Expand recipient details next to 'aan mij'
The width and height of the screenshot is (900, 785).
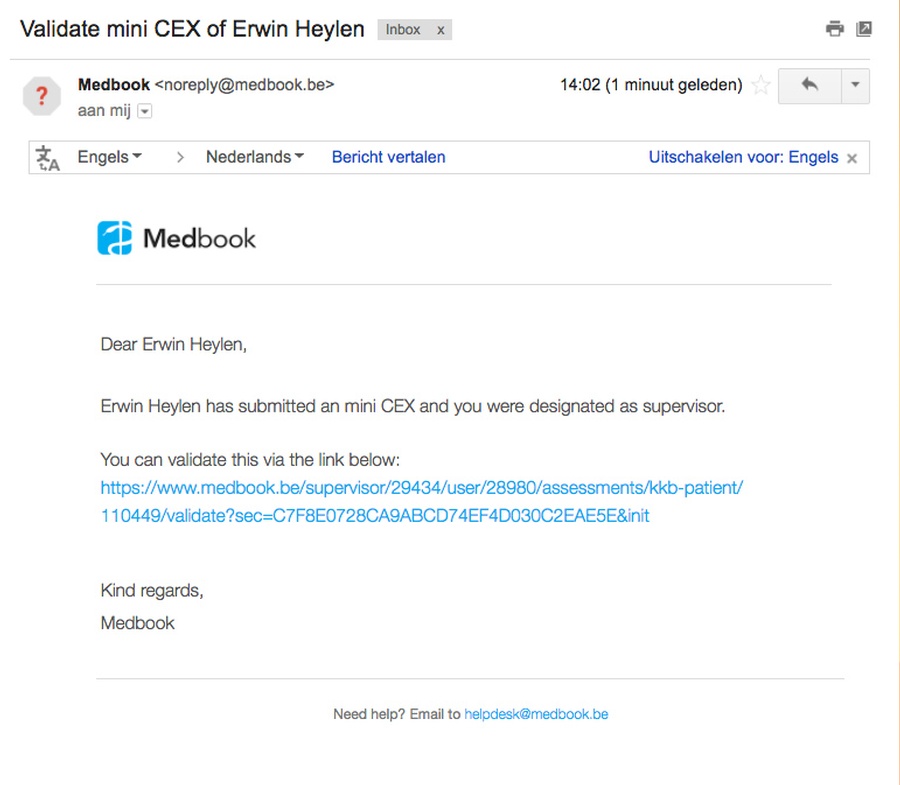click(145, 111)
